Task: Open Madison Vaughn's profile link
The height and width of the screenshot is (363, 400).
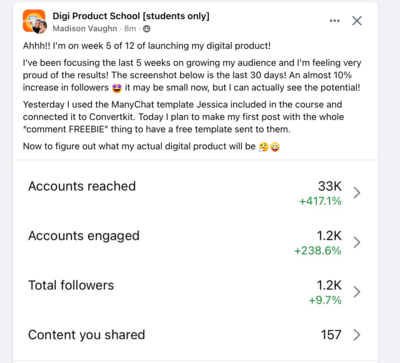Action: coord(85,29)
